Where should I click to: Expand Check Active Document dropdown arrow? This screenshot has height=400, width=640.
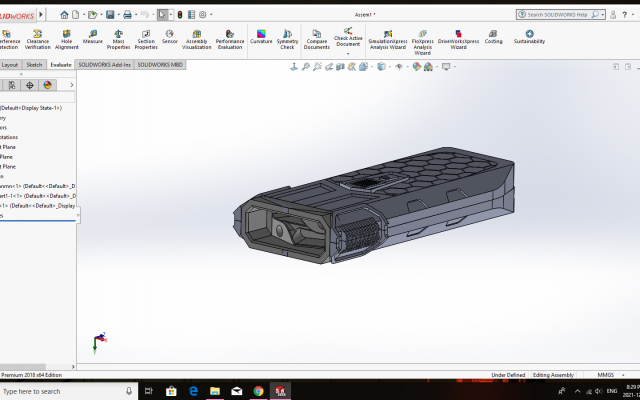[348, 53]
